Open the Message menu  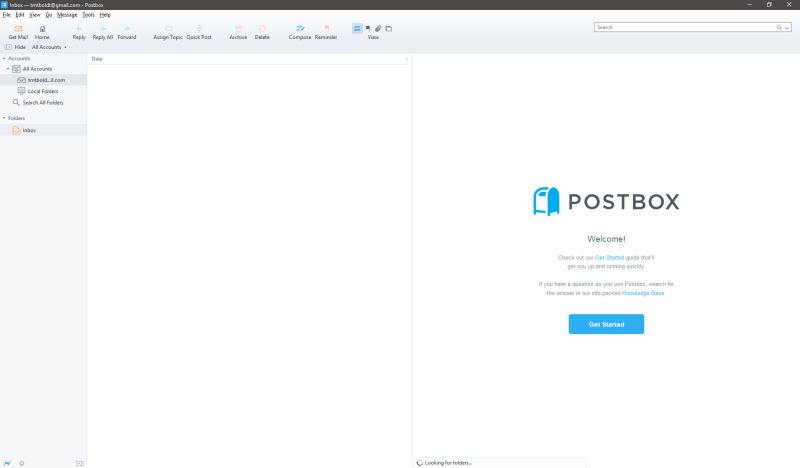point(67,15)
